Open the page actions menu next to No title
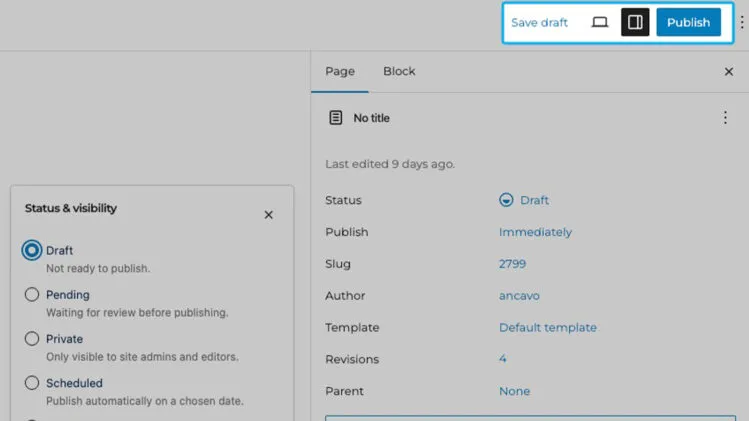The image size is (749, 421). pos(725,118)
